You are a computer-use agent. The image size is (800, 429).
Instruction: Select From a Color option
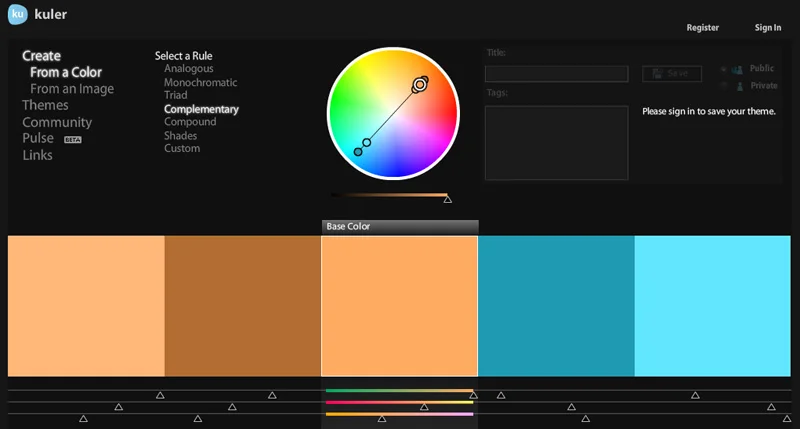66,72
